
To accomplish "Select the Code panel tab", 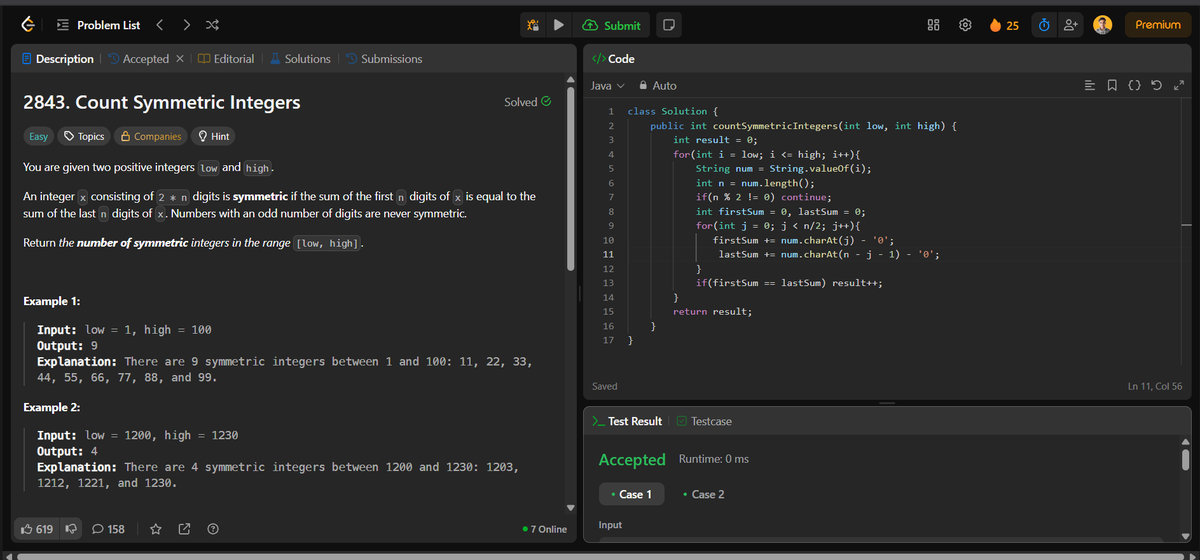I will coord(614,59).
